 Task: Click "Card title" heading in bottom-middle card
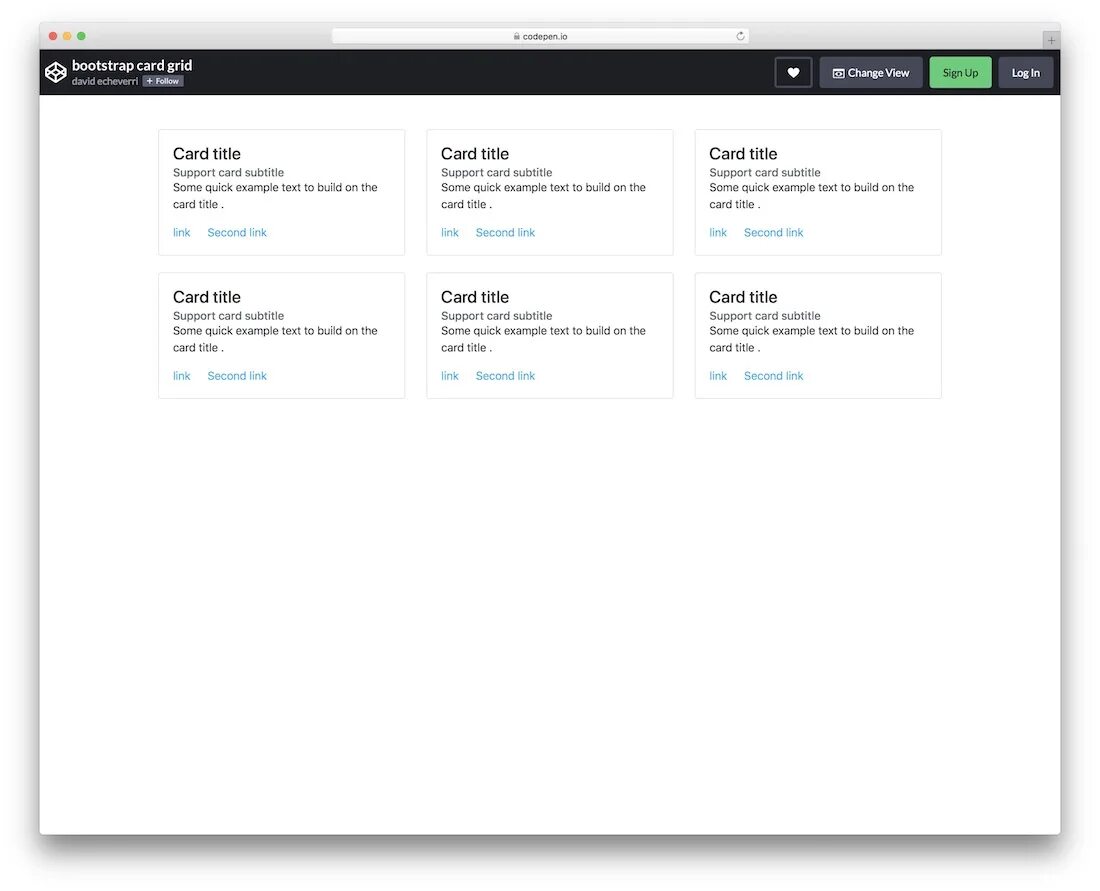click(474, 297)
